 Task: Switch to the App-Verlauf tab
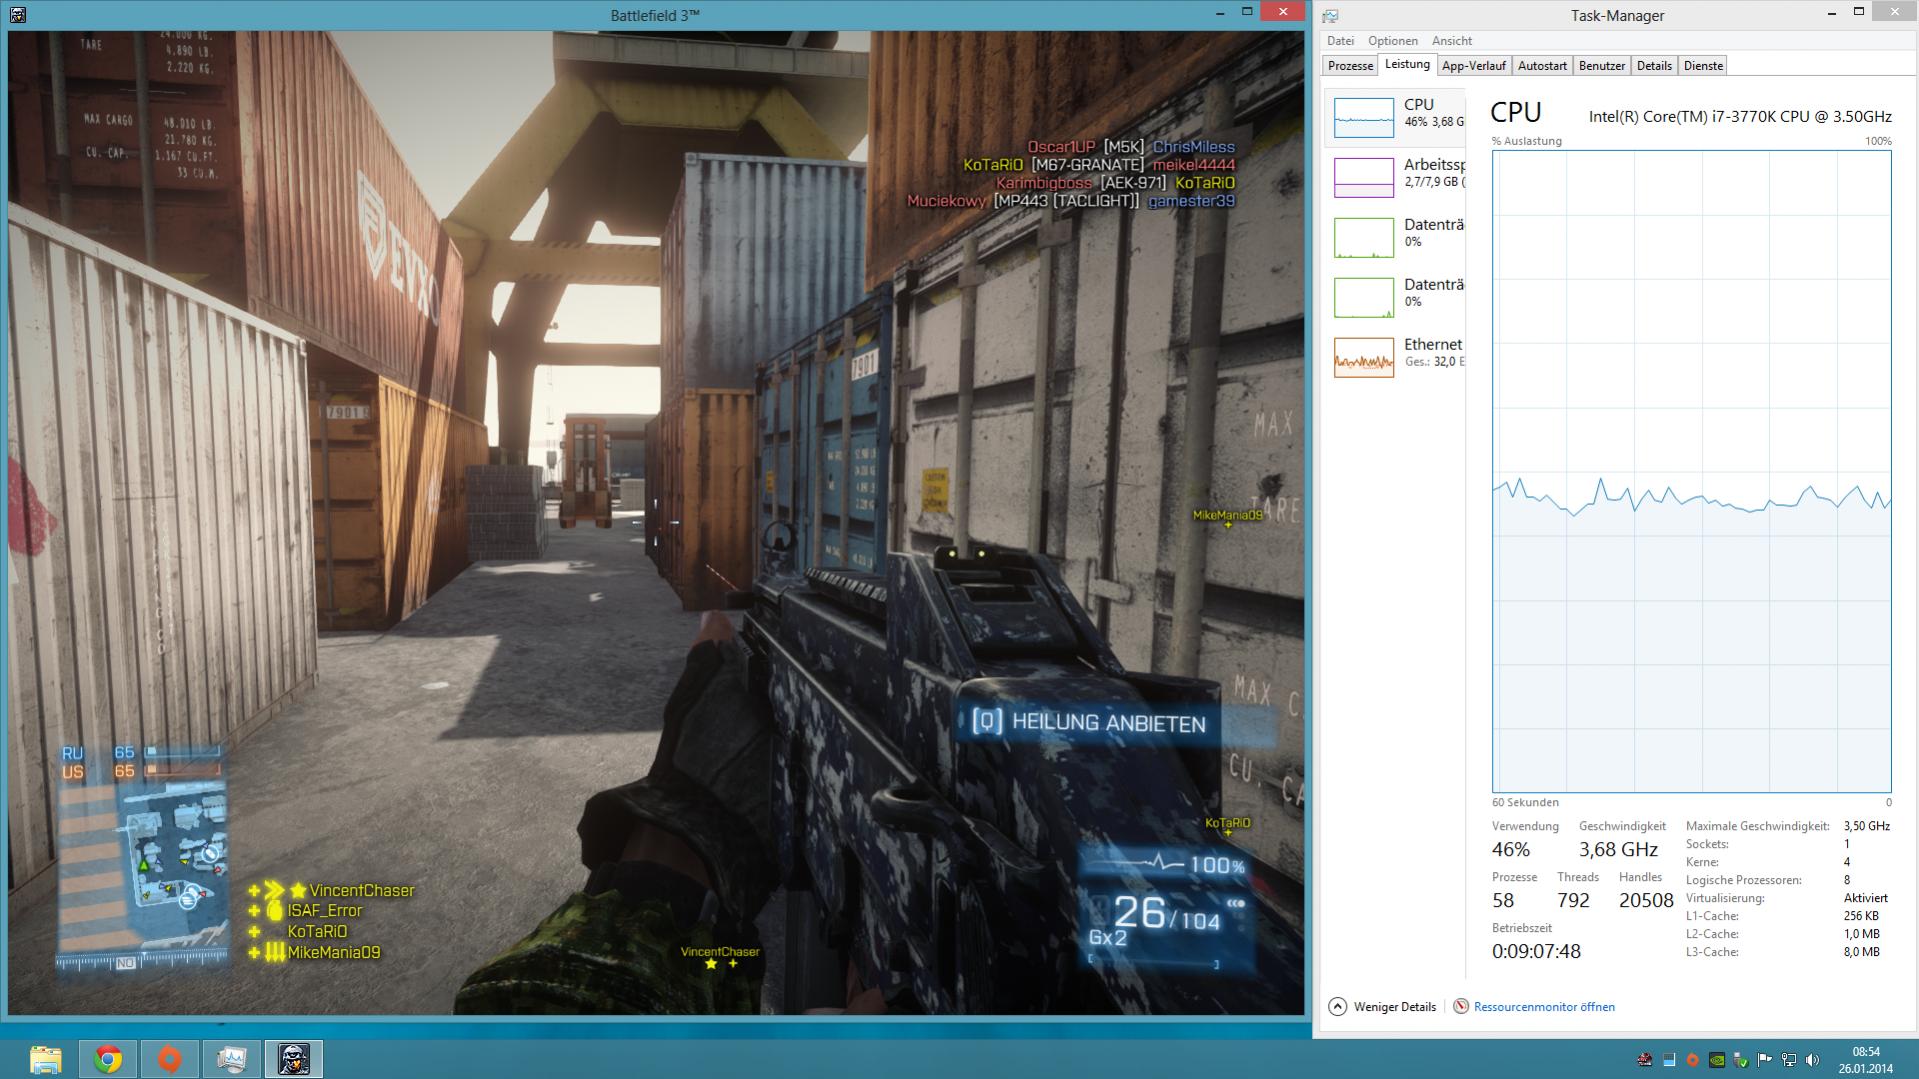[x=1474, y=66]
